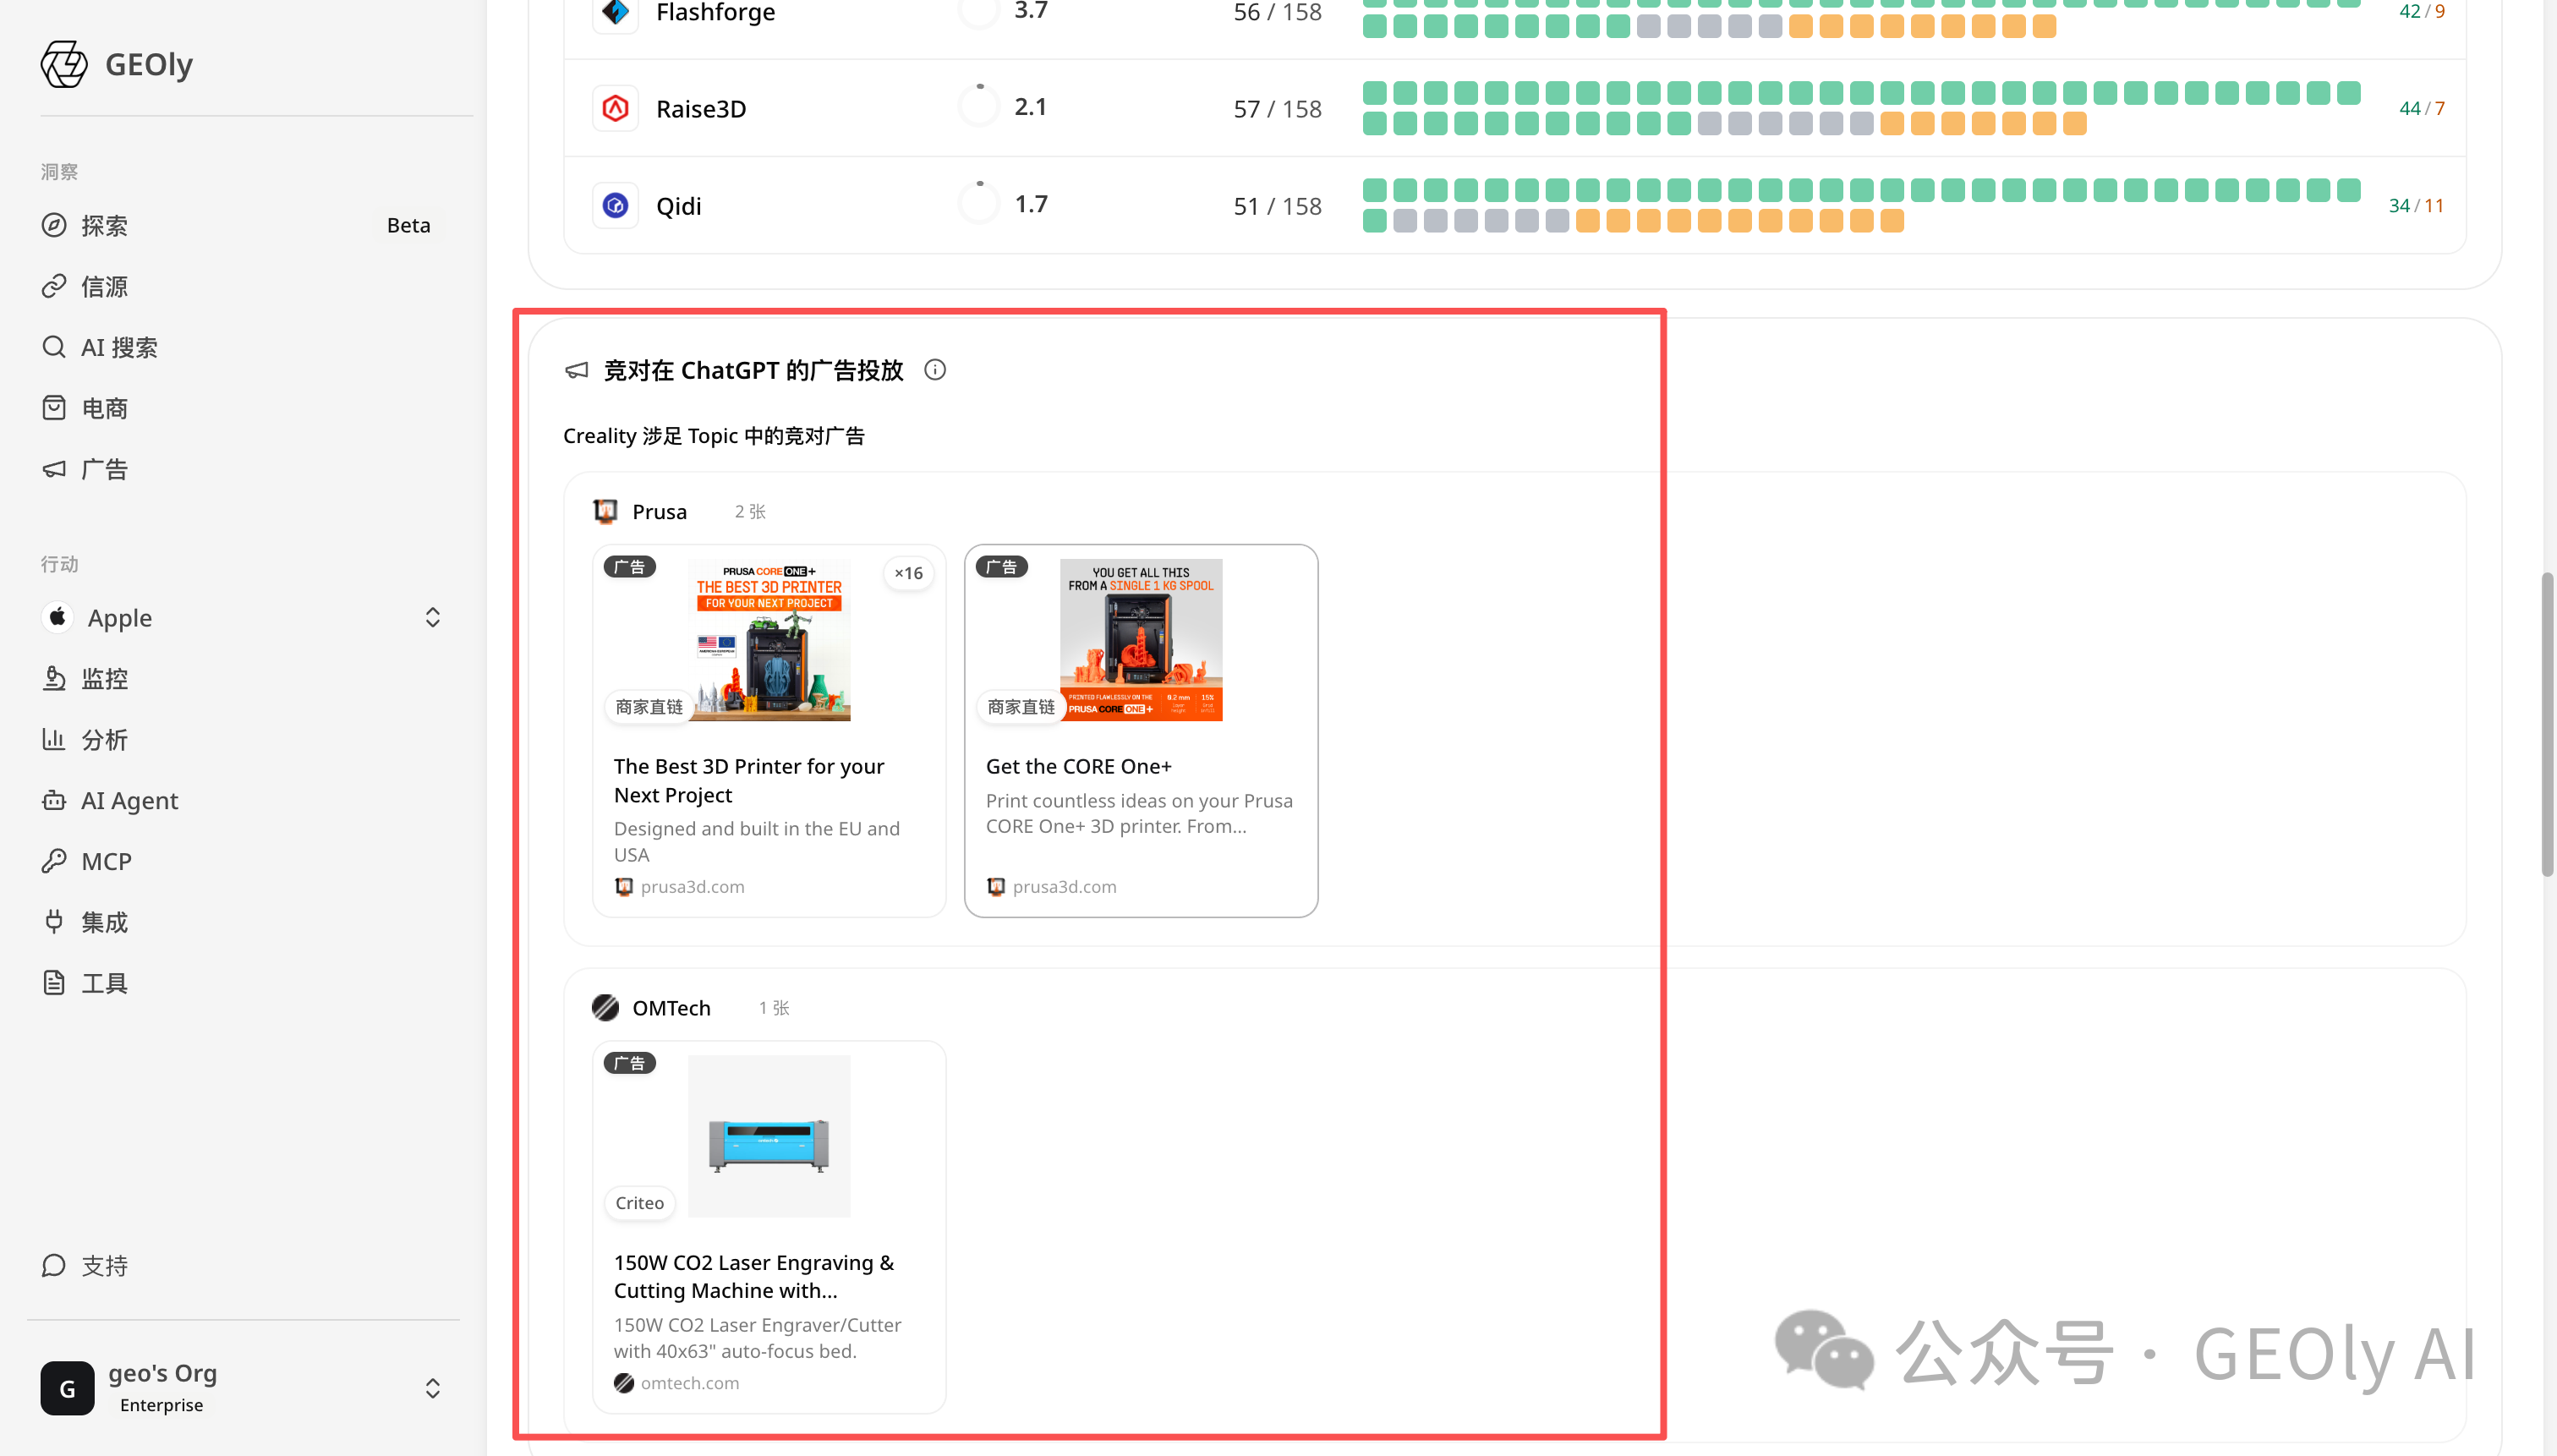
Task: Click the megaphone icon beside 竞对在 ChatGPT
Action: pos(577,371)
